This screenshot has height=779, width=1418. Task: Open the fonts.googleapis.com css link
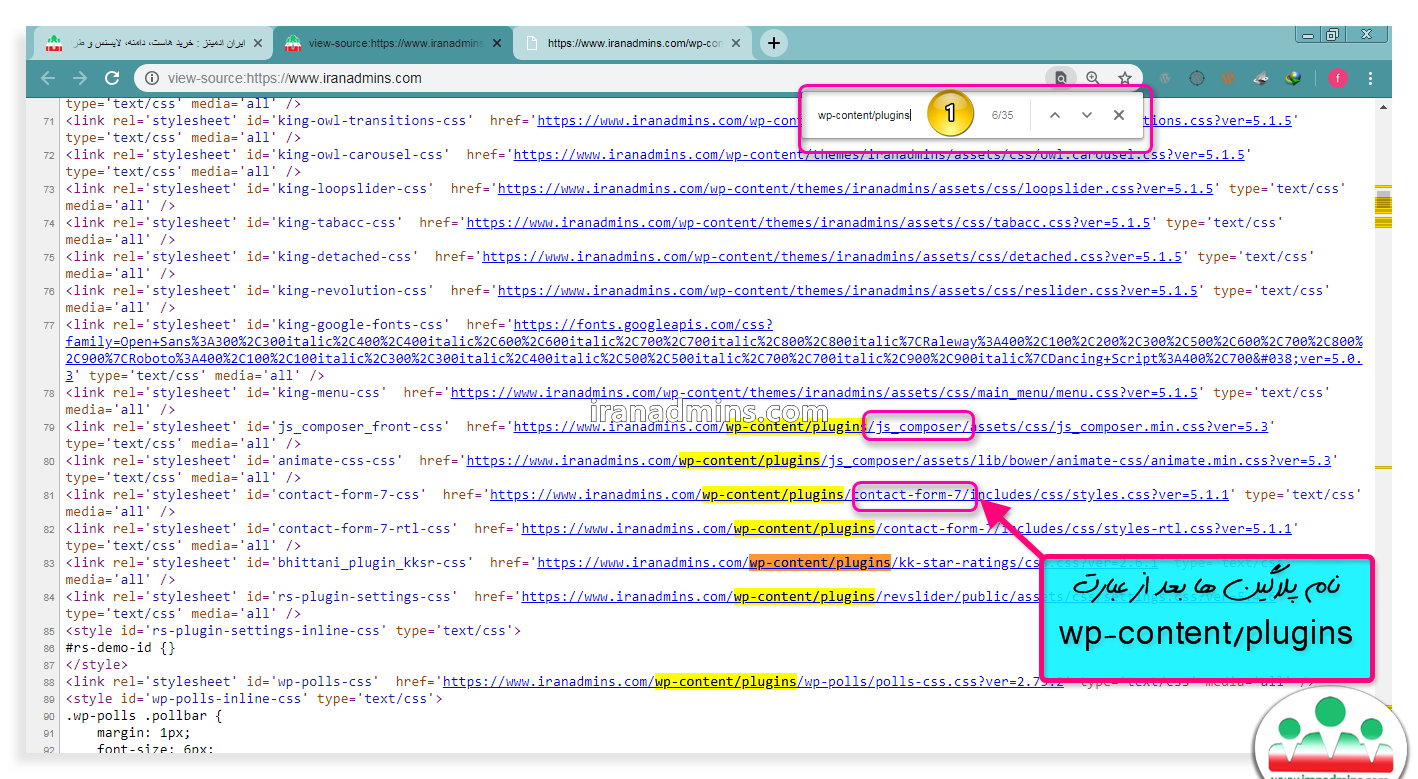[714, 350]
